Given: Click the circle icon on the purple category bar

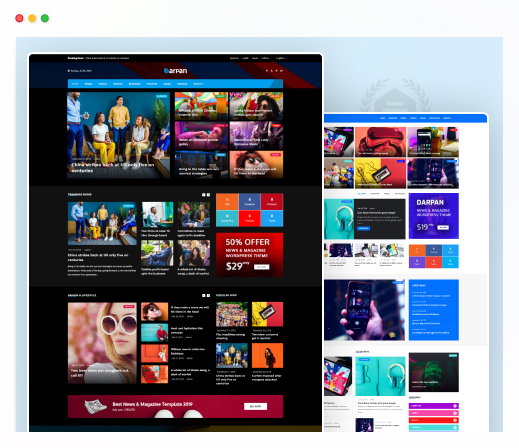Looking at the screenshot, I should tap(455, 406).
